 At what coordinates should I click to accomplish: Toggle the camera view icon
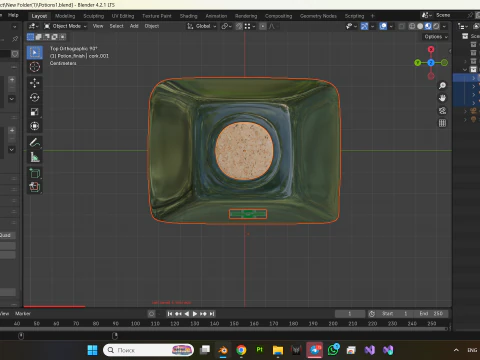[x=442, y=111]
